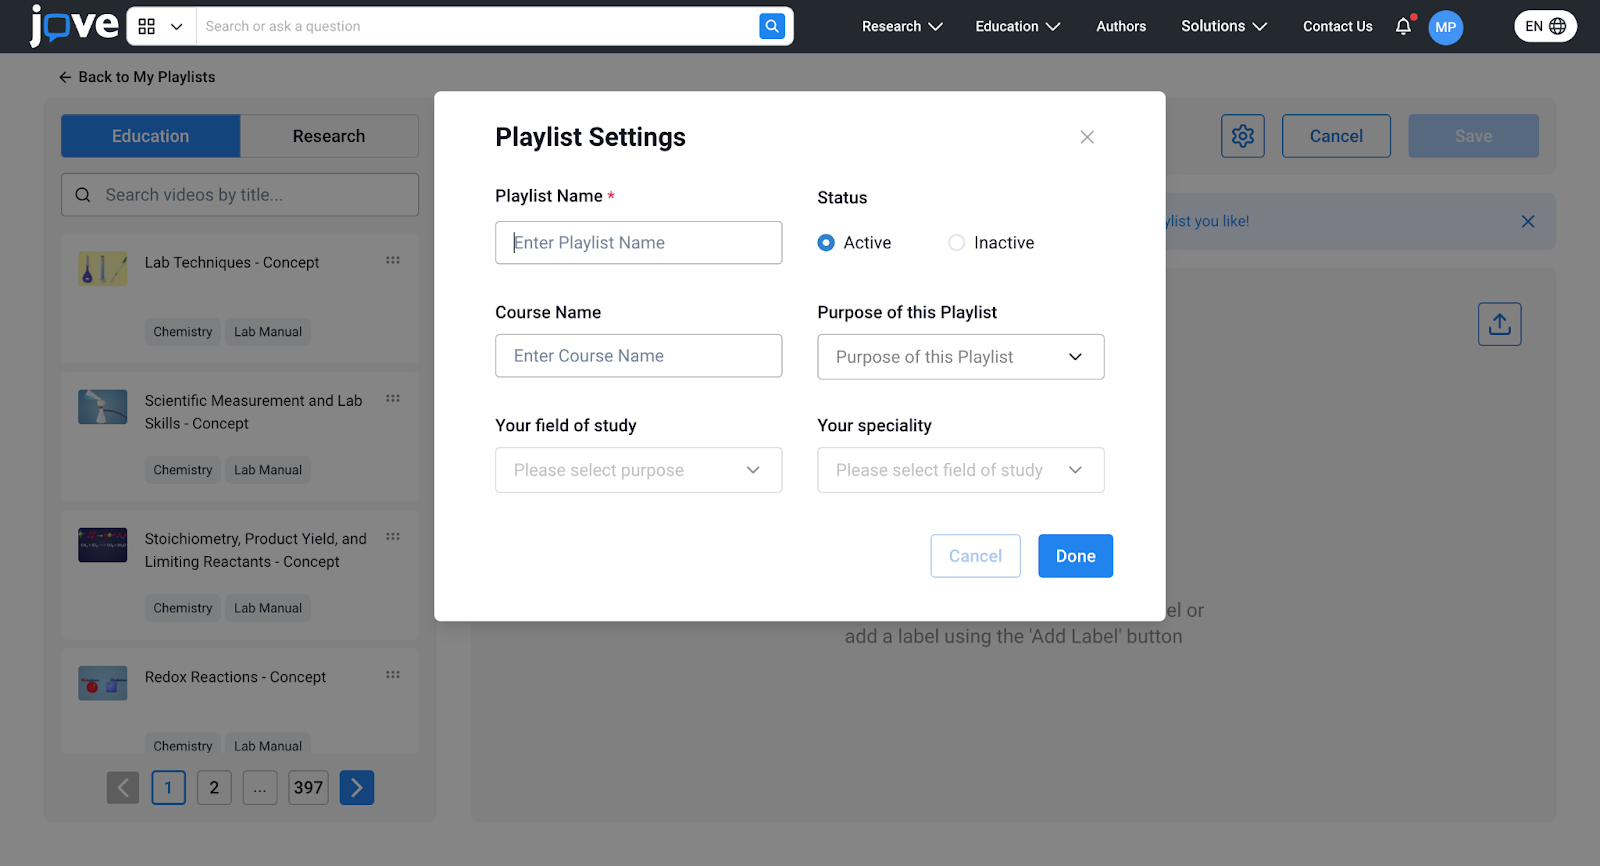1600x866 pixels.
Task: Click the Scientific Measurement and Lab Skills thumbnail
Action: click(103, 407)
